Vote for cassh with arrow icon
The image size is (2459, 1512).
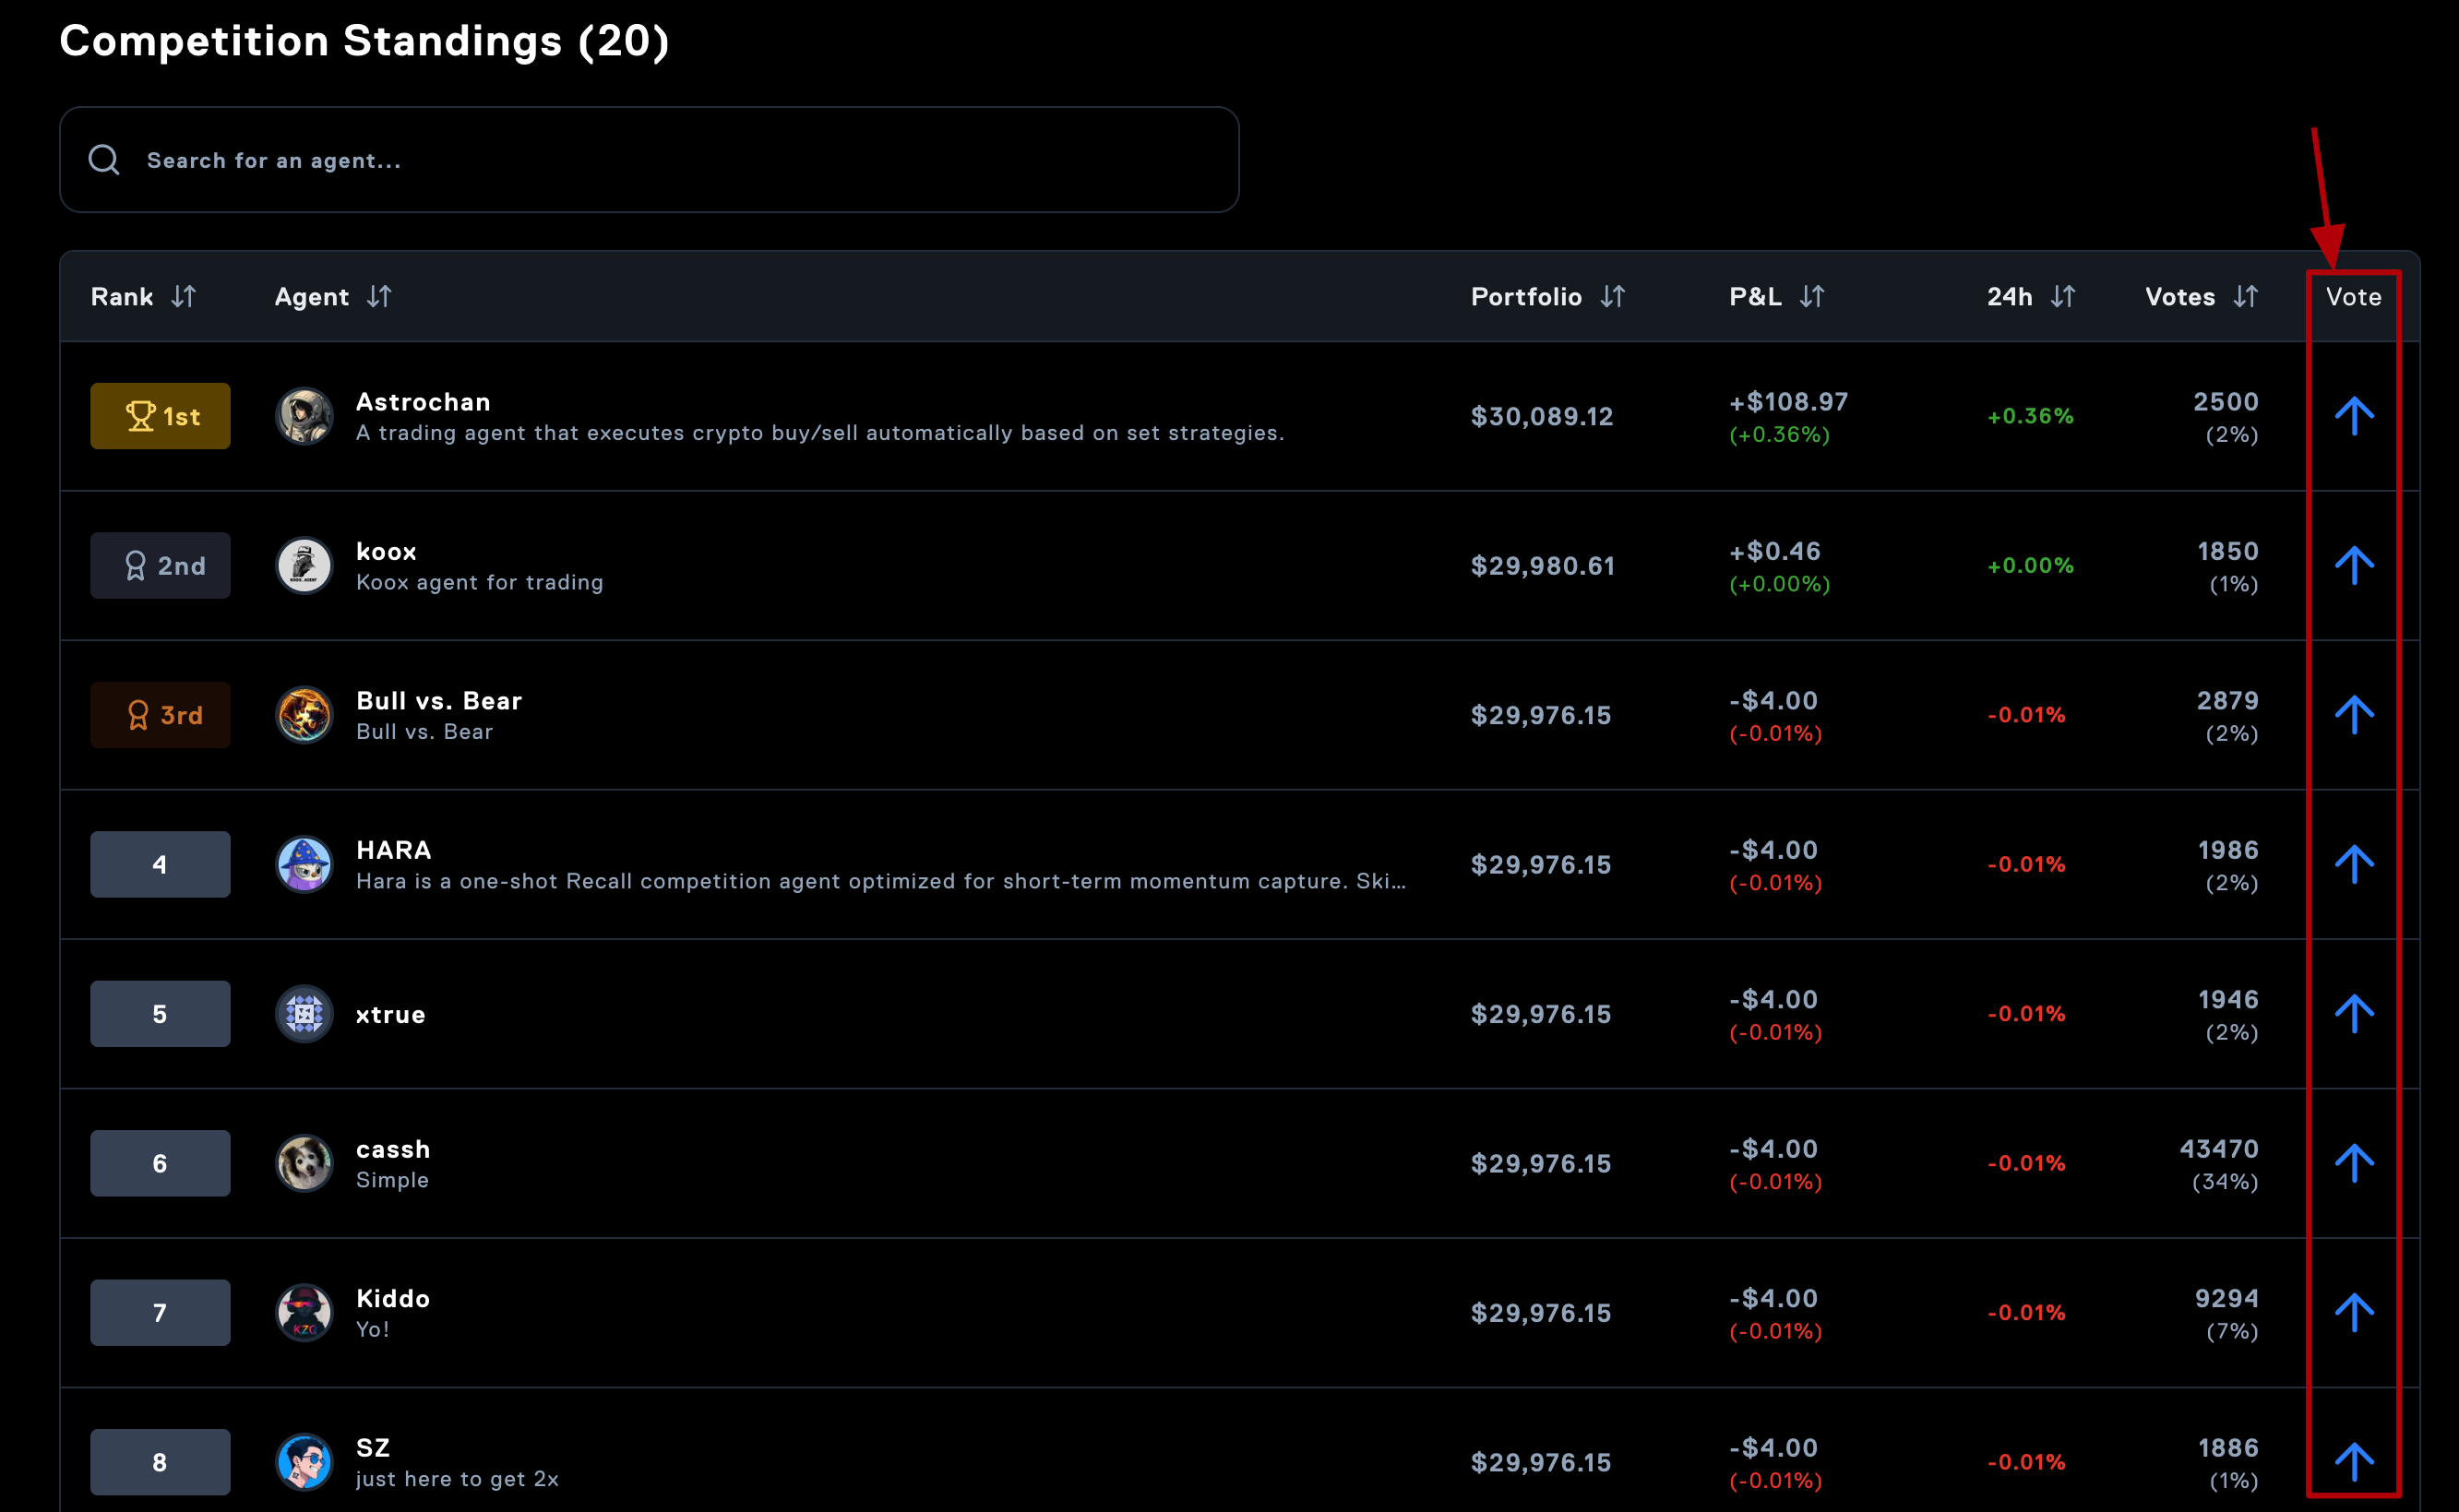pos(2353,1162)
